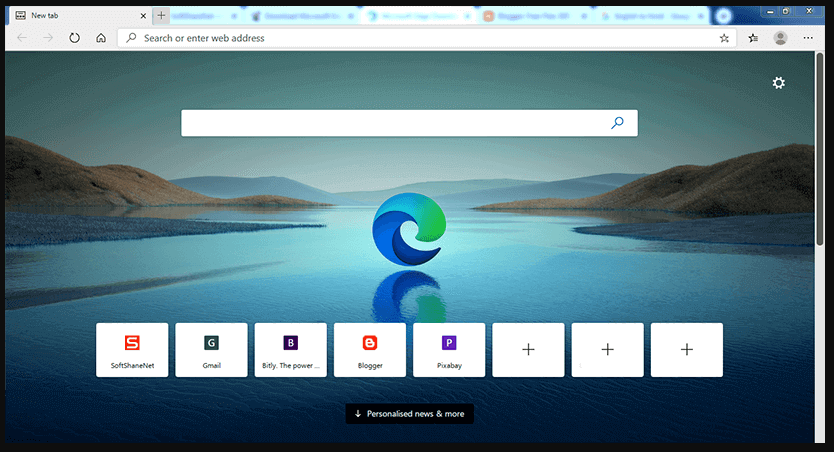834x452 pixels.
Task: Select the New tab tab
Action: click(x=80, y=15)
